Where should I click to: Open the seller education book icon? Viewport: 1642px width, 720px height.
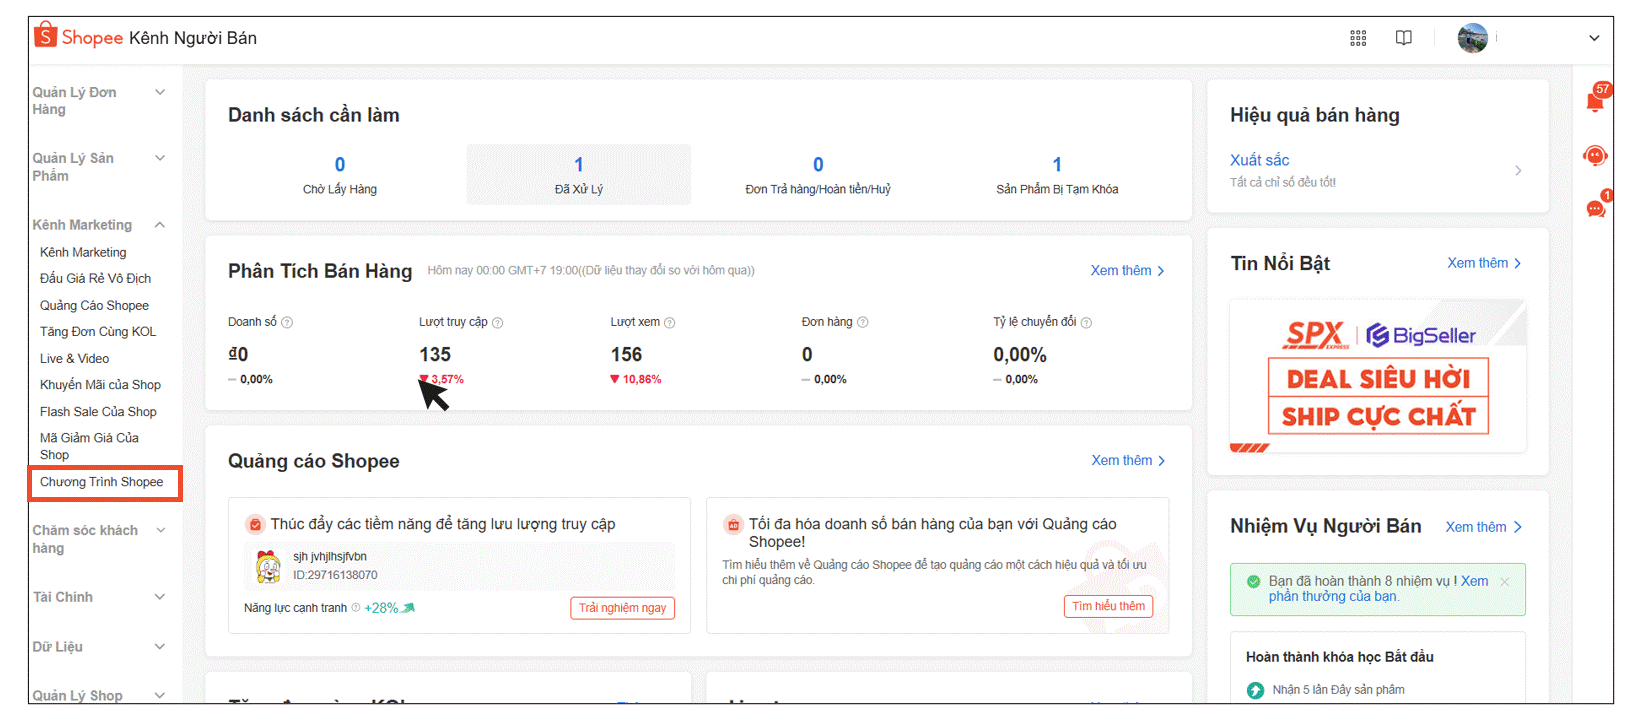pyautogui.click(x=1403, y=38)
